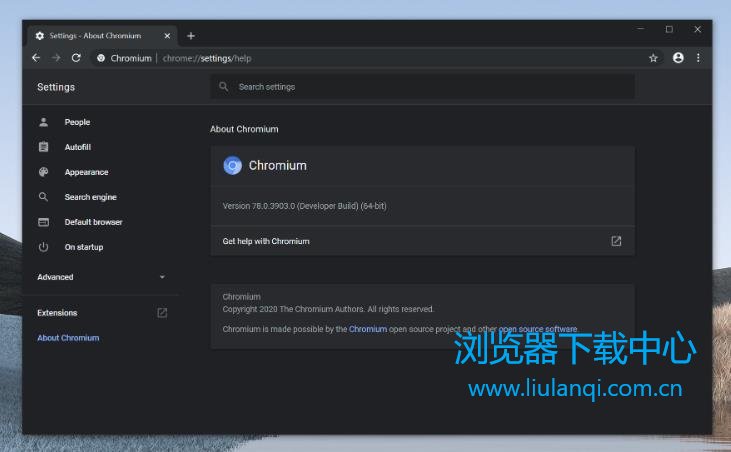The width and height of the screenshot is (731, 452).
Task: Select the Settings - About Chromium tab
Action: (102, 36)
